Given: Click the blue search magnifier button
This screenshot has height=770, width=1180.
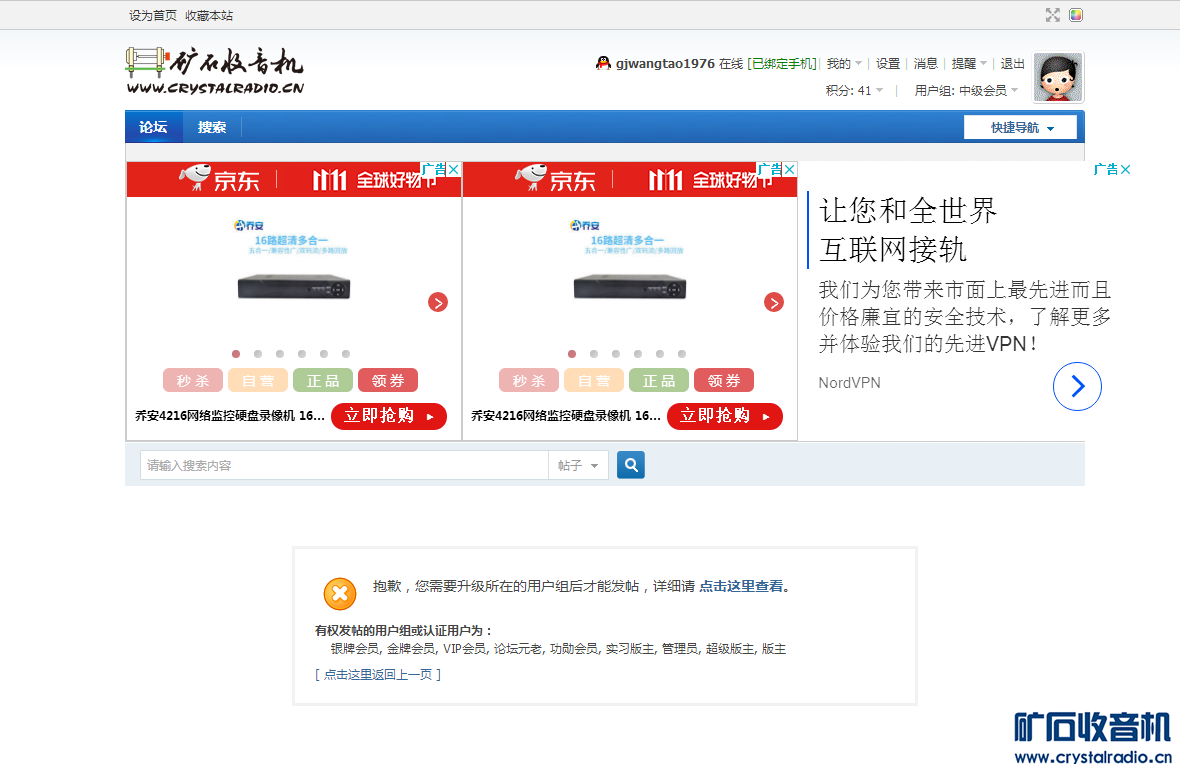Looking at the screenshot, I should point(631,465).
